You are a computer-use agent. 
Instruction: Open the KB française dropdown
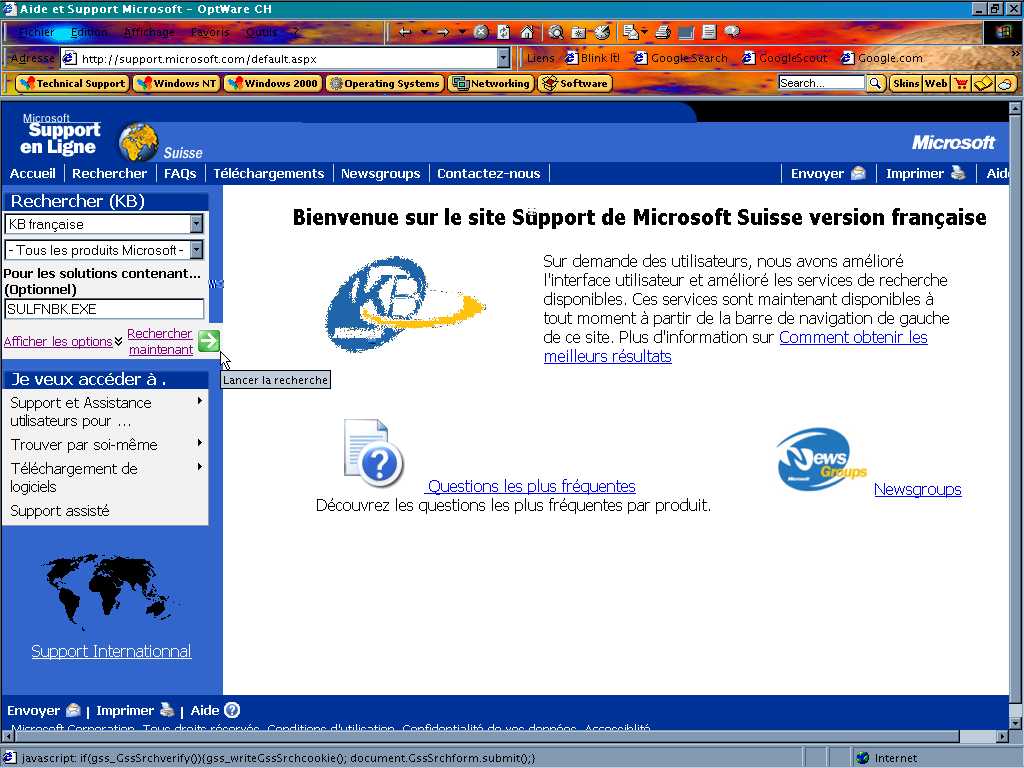[104, 225]
